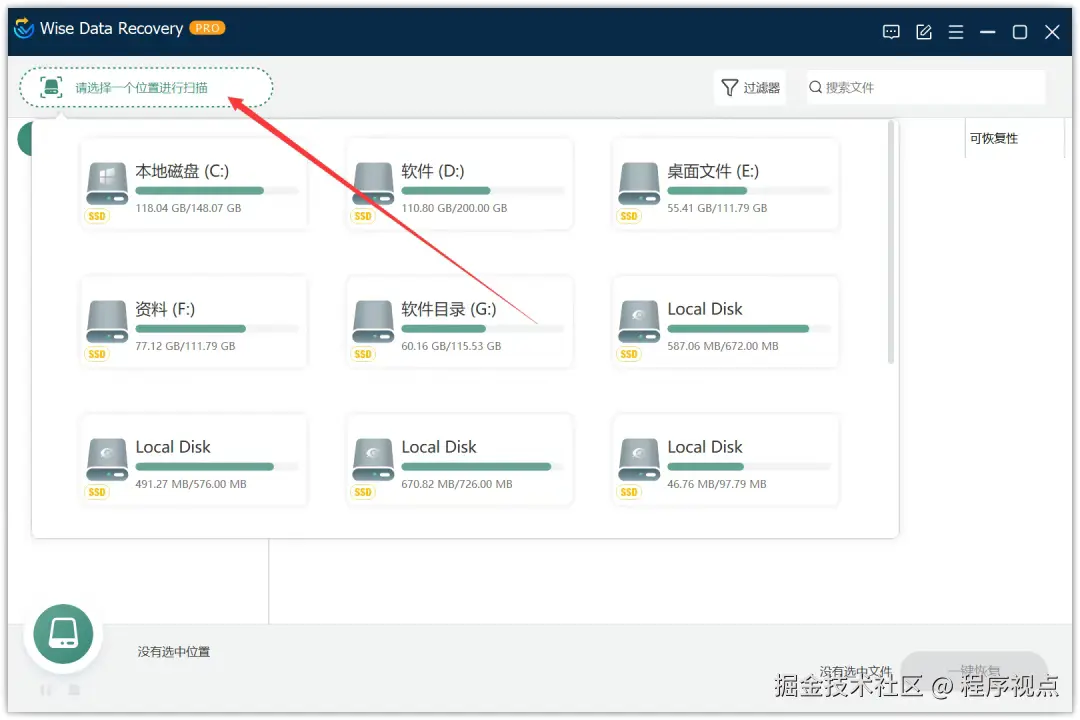This screenshot has height=720, width=1080.
Task: Click SSD badge under 软件目录 (G:)
Action: [x=362, y=354]
